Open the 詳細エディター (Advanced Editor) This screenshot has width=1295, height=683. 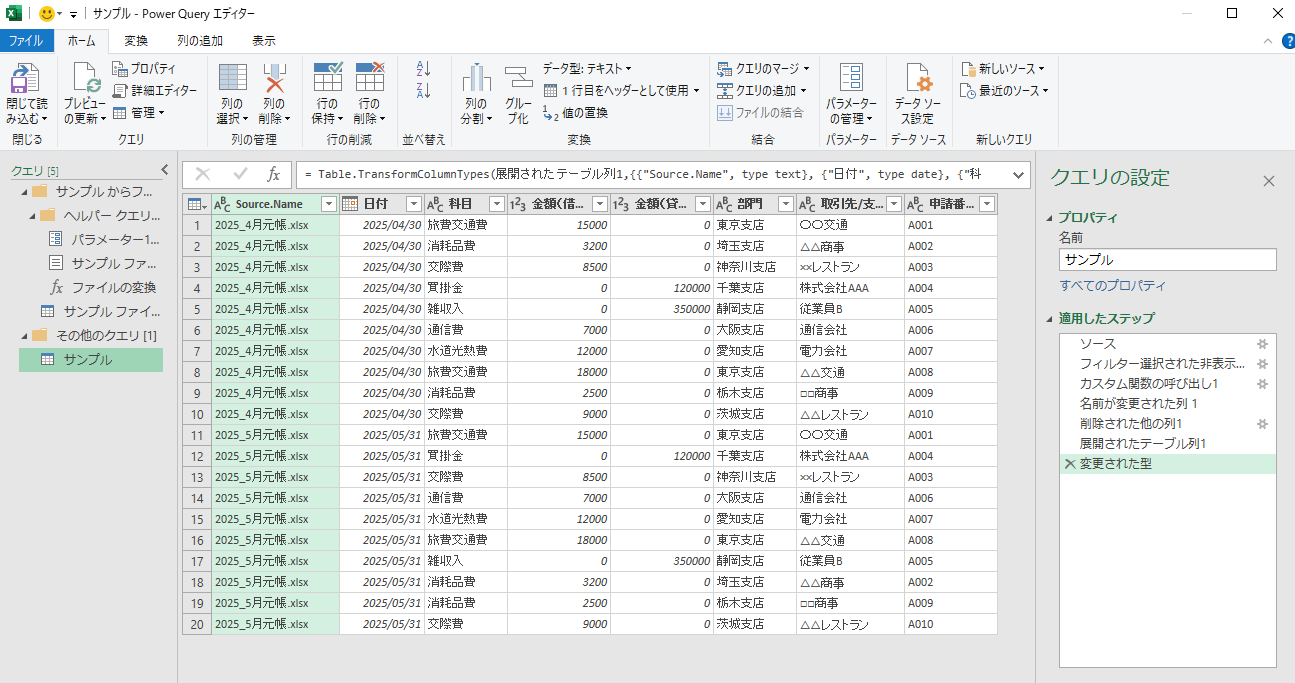click(x=155, y=91)
